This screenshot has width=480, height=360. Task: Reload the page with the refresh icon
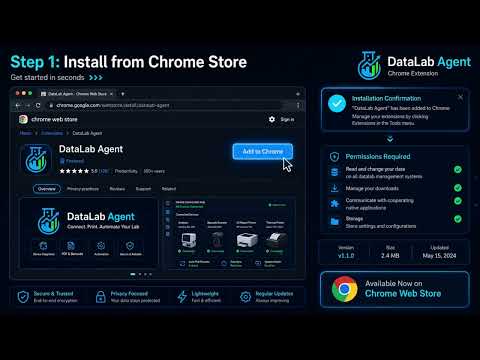point(38,105)
